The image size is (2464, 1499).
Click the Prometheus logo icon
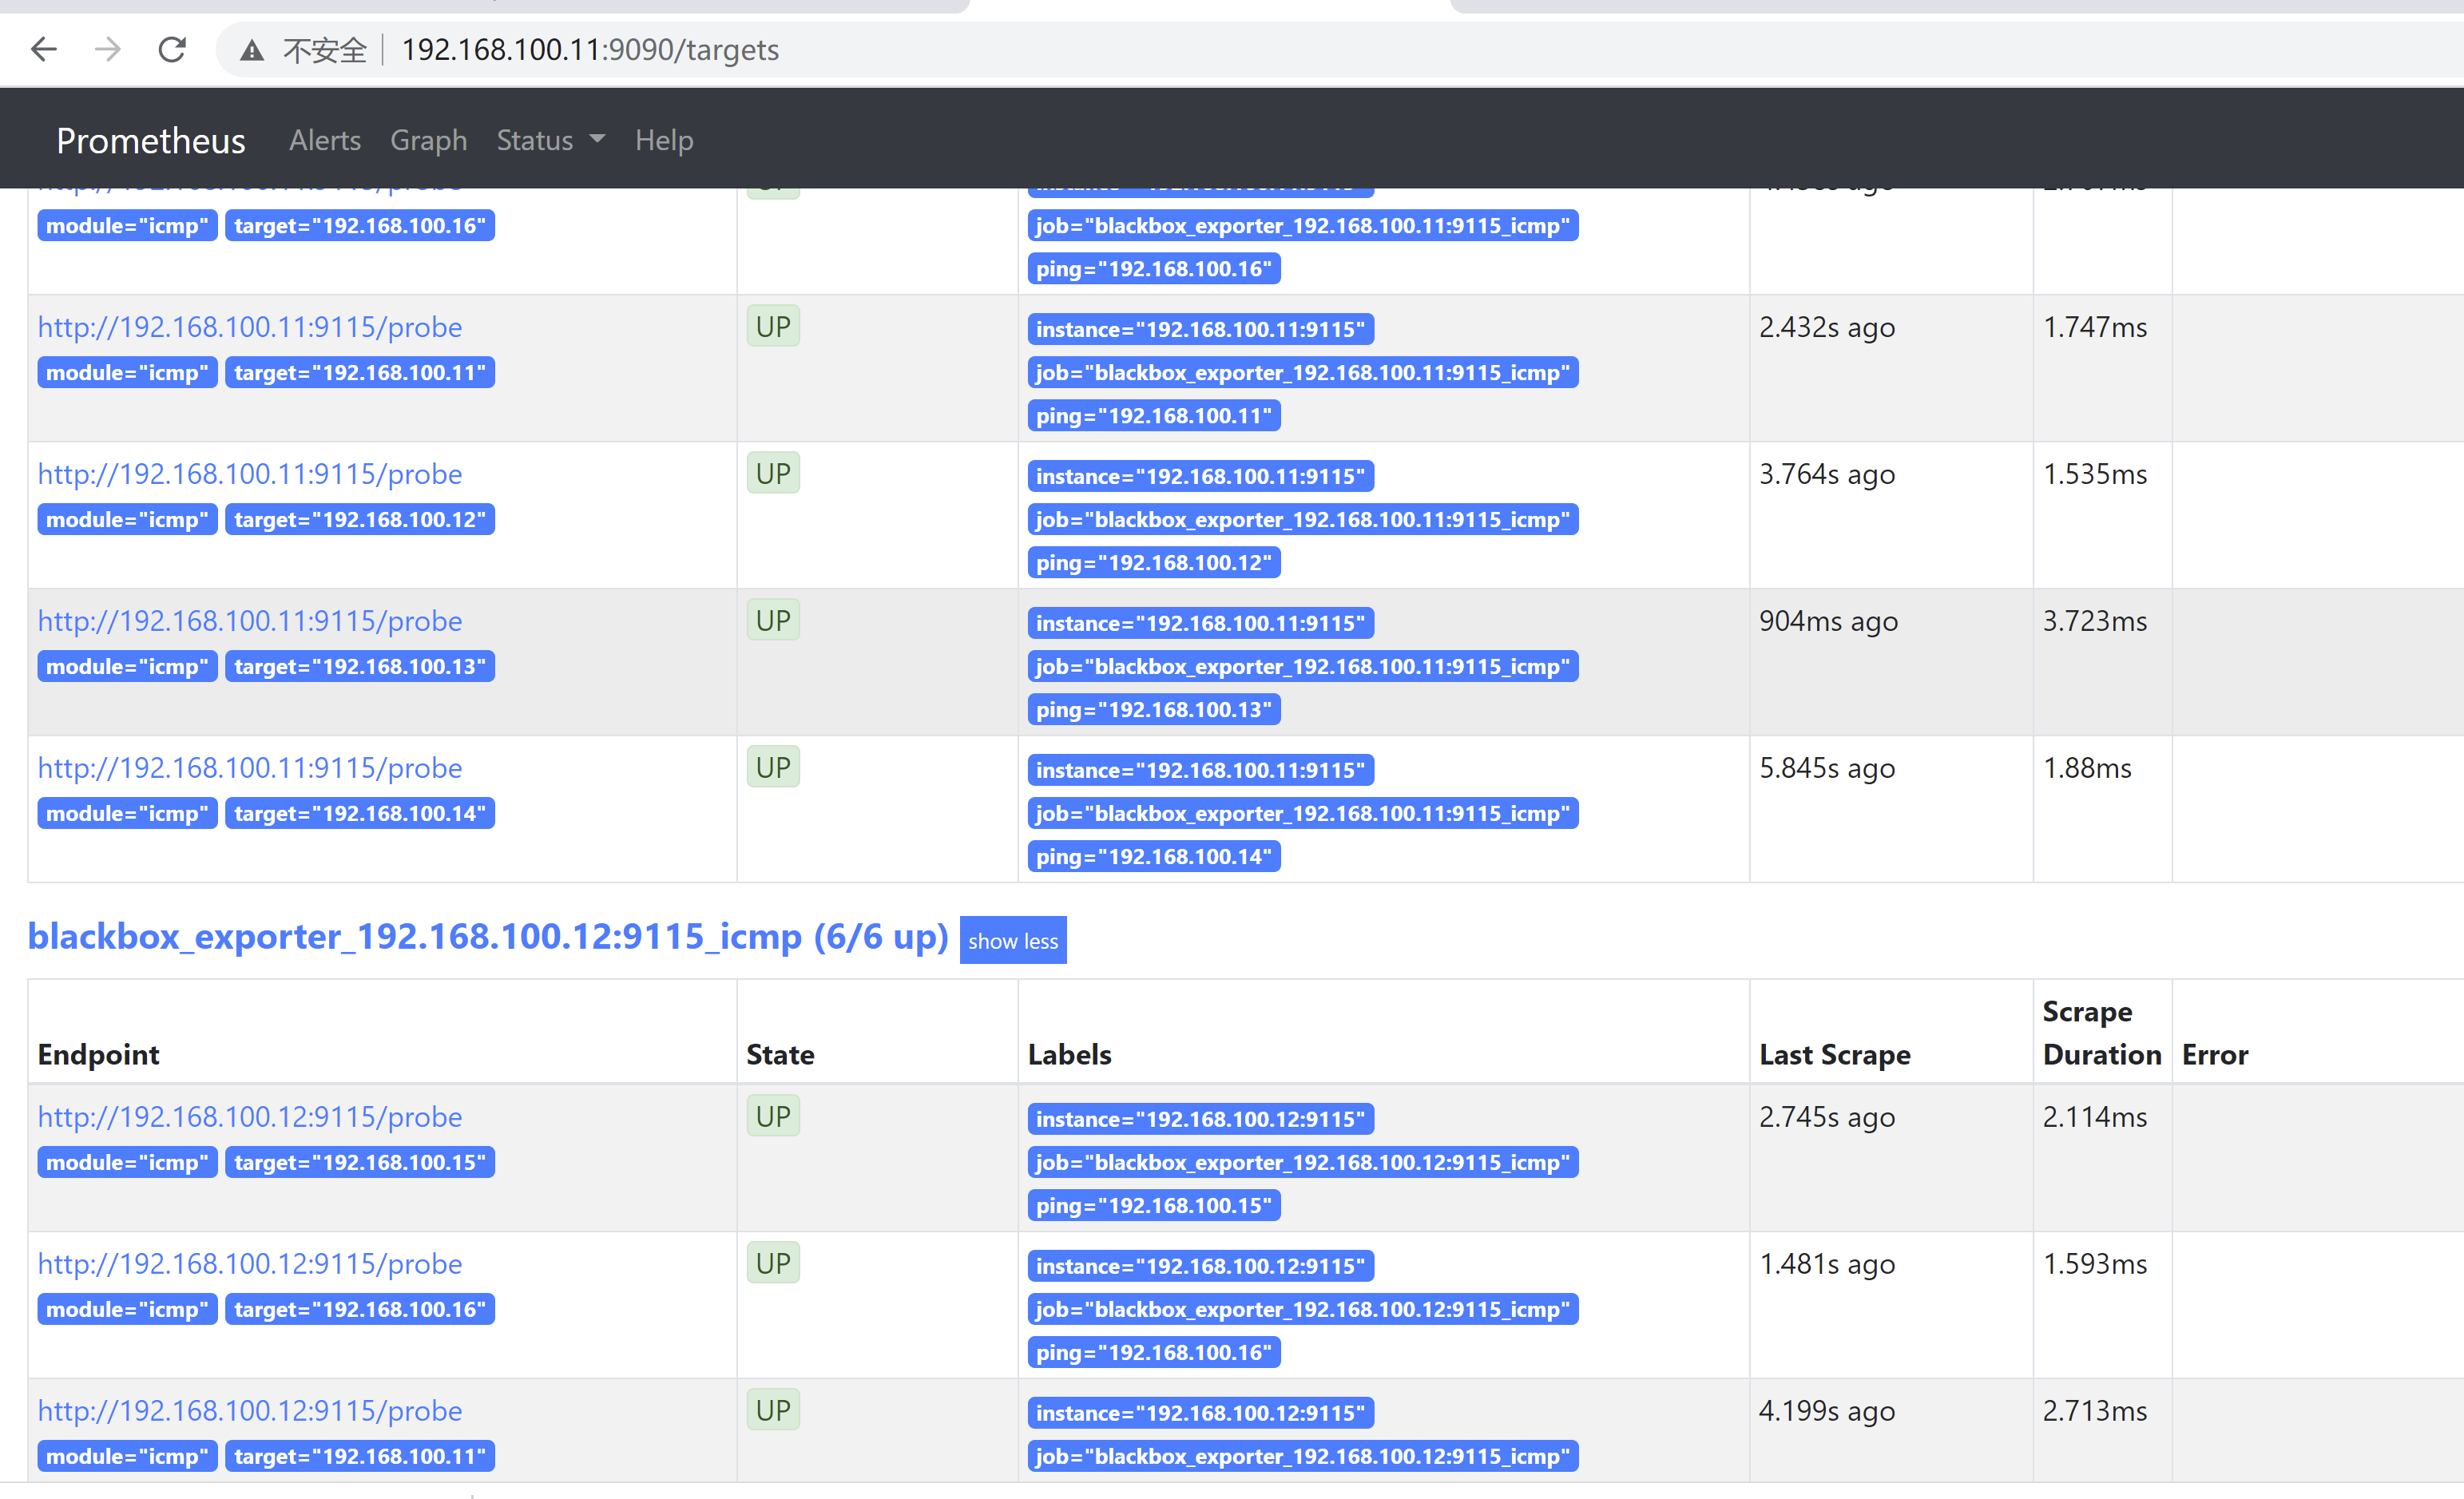coord(149,141)
